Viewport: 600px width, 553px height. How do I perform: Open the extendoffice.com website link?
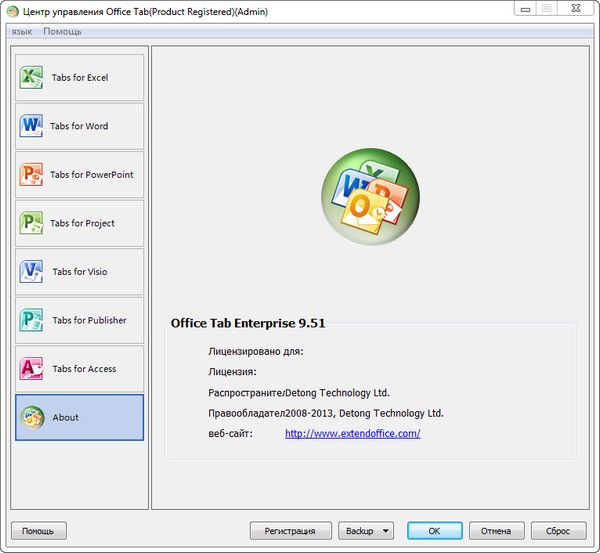[x=353, y=434]
